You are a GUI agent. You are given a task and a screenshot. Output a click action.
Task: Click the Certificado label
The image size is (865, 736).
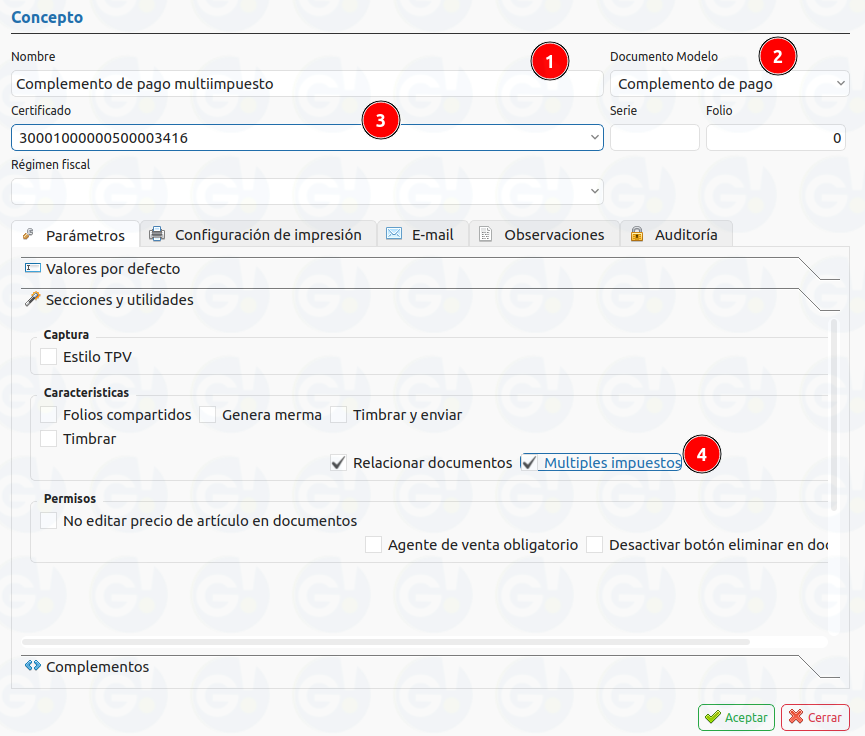[x=41, y=110]
